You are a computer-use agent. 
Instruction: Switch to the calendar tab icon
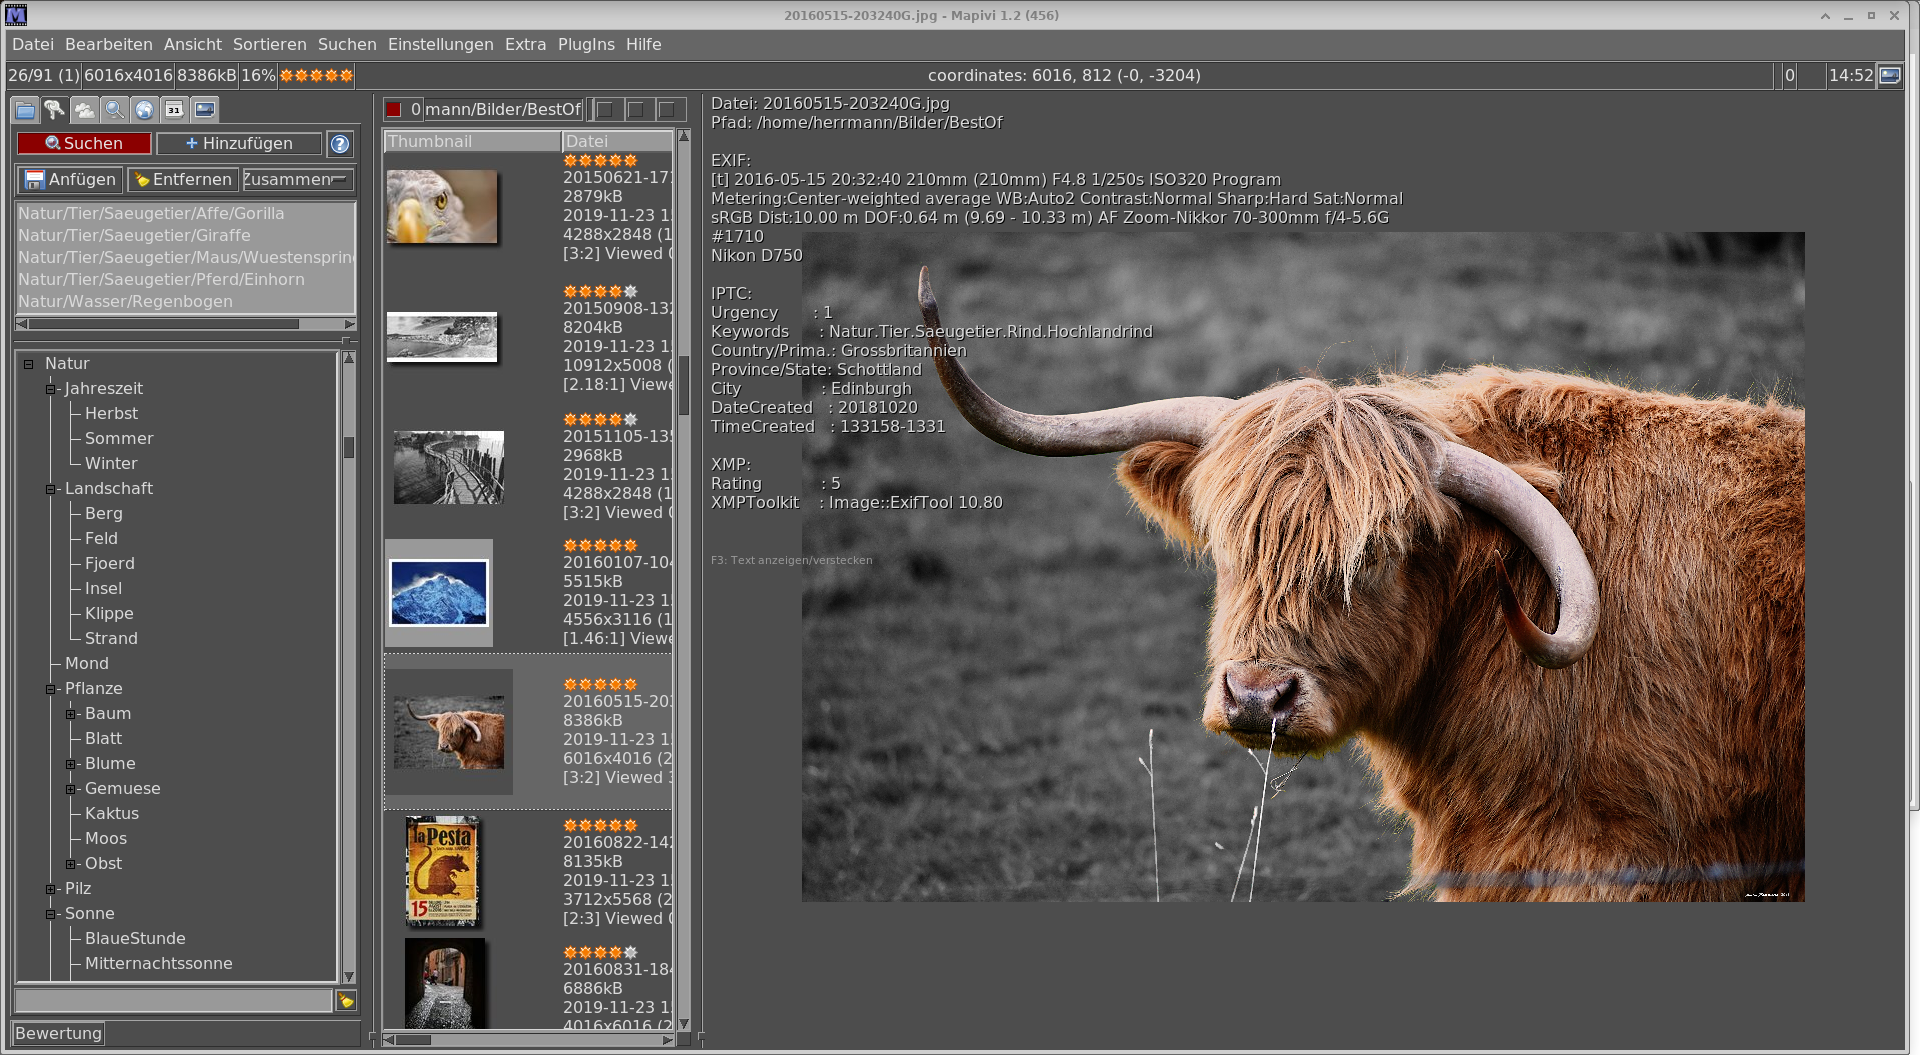pos(175,110)
